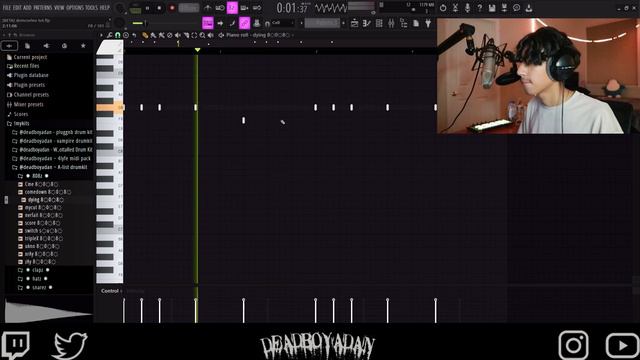This screenshot has height=360, width=640.
Task: Save project with the floppy icon
Action: click(492, 8)
